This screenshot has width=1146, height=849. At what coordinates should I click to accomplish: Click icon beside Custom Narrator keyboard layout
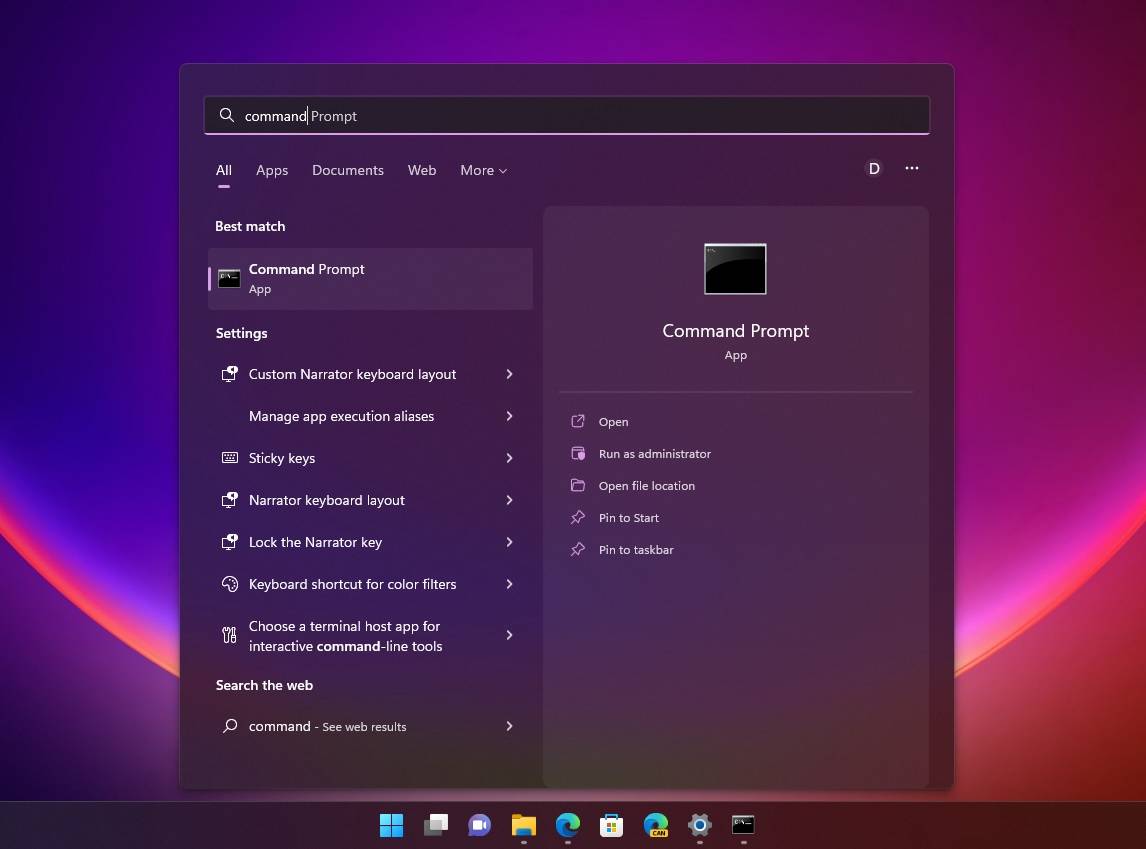pos(229,374)
